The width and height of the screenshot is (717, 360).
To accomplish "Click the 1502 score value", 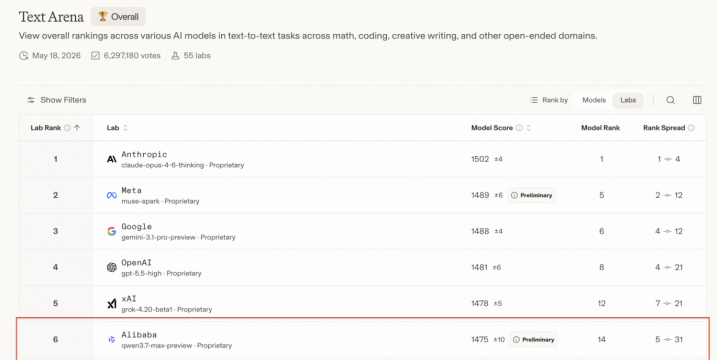I will pyautogui.click(x=480, y=159).
